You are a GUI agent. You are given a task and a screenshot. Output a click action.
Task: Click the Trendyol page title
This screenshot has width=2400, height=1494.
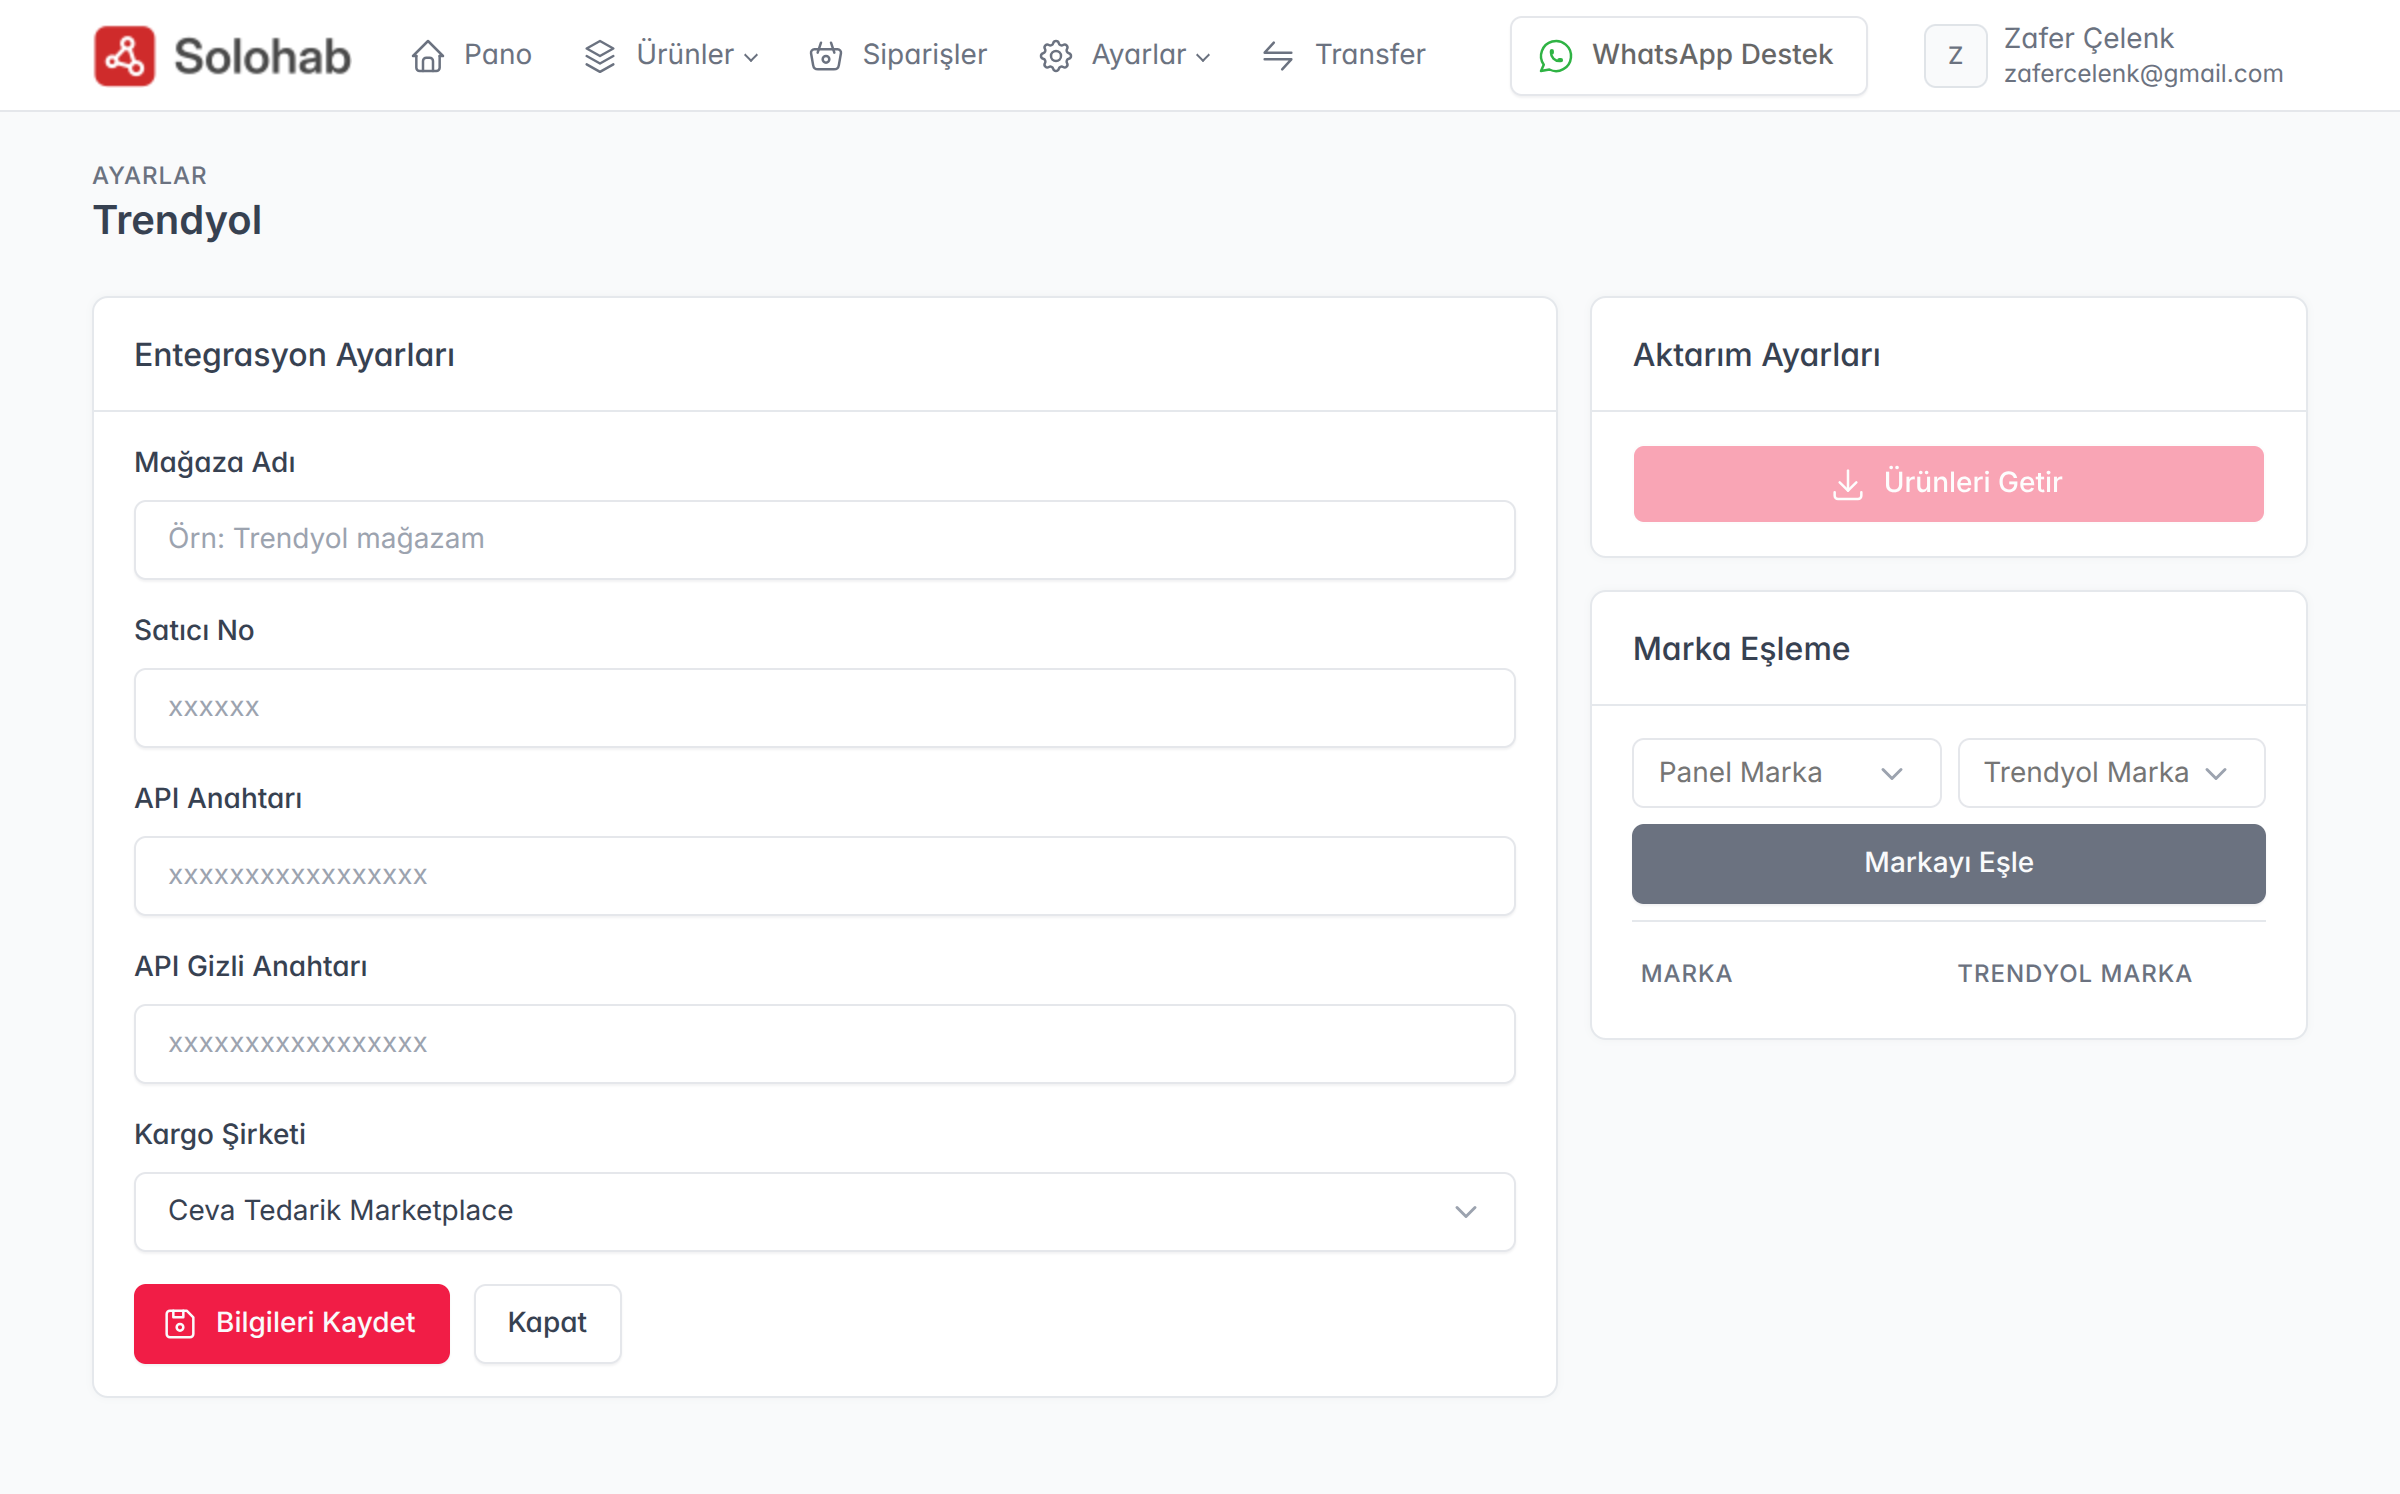(177, 221)
